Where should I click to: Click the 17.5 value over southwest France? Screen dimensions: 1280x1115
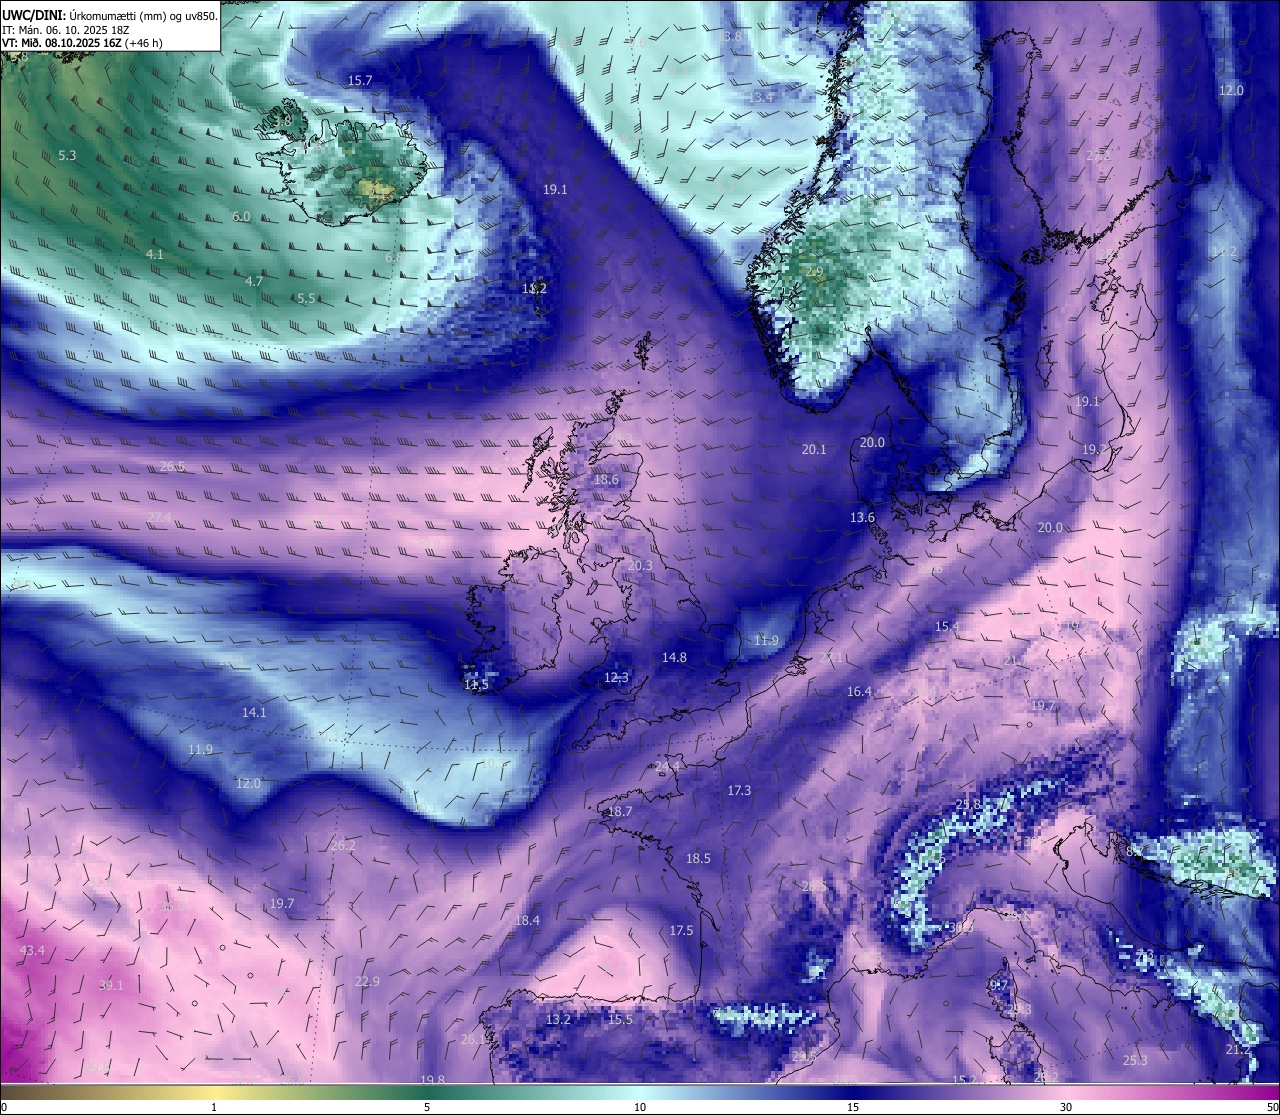pyautogui.click(x=681, y=931)
